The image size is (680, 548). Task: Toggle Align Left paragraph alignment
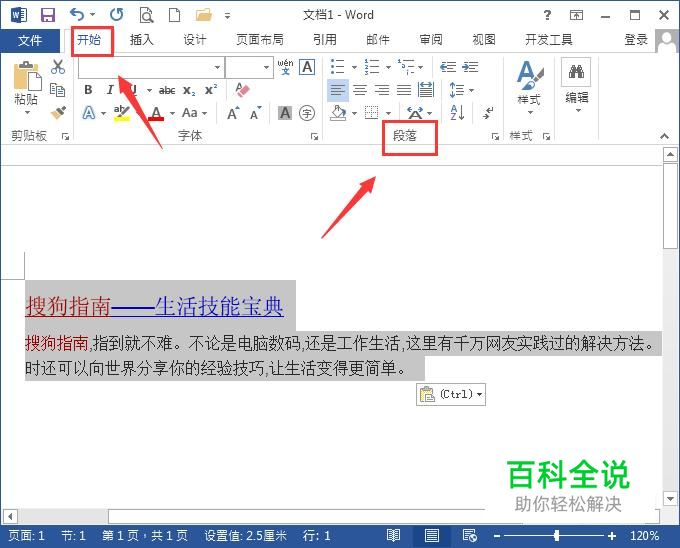[337, 90]
